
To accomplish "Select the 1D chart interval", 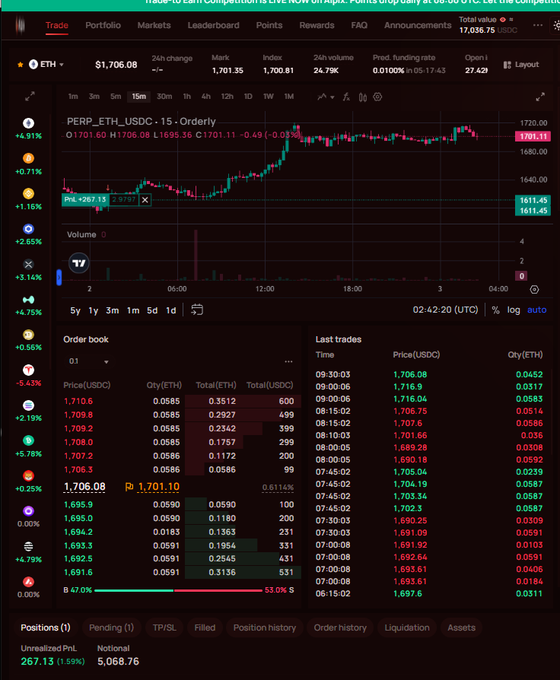I will coord(248,96).
